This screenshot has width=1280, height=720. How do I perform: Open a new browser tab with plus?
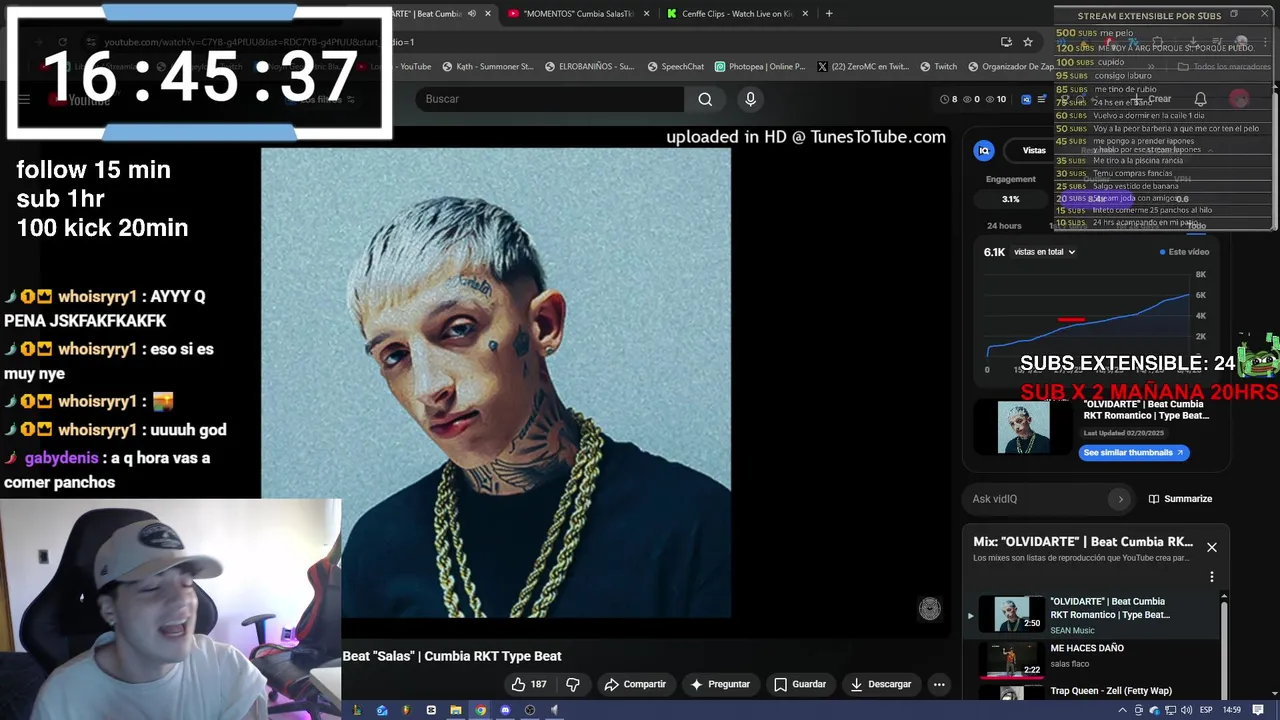click(829, 14)
